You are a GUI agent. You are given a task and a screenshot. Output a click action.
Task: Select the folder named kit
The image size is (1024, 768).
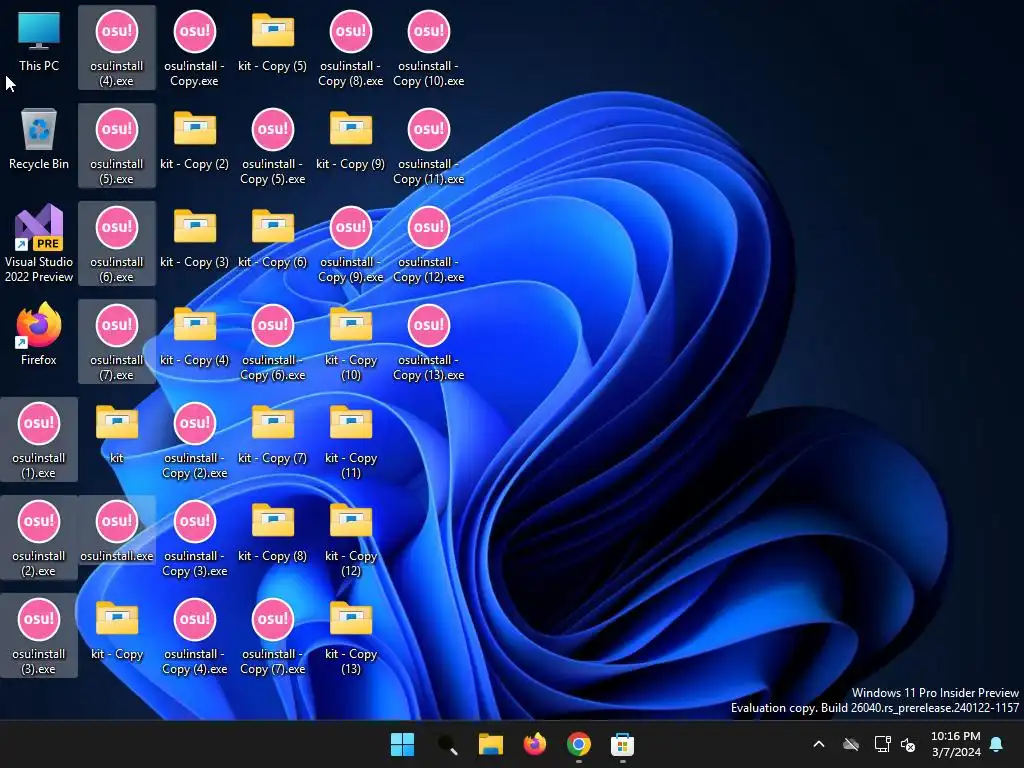tap(117, 432)
